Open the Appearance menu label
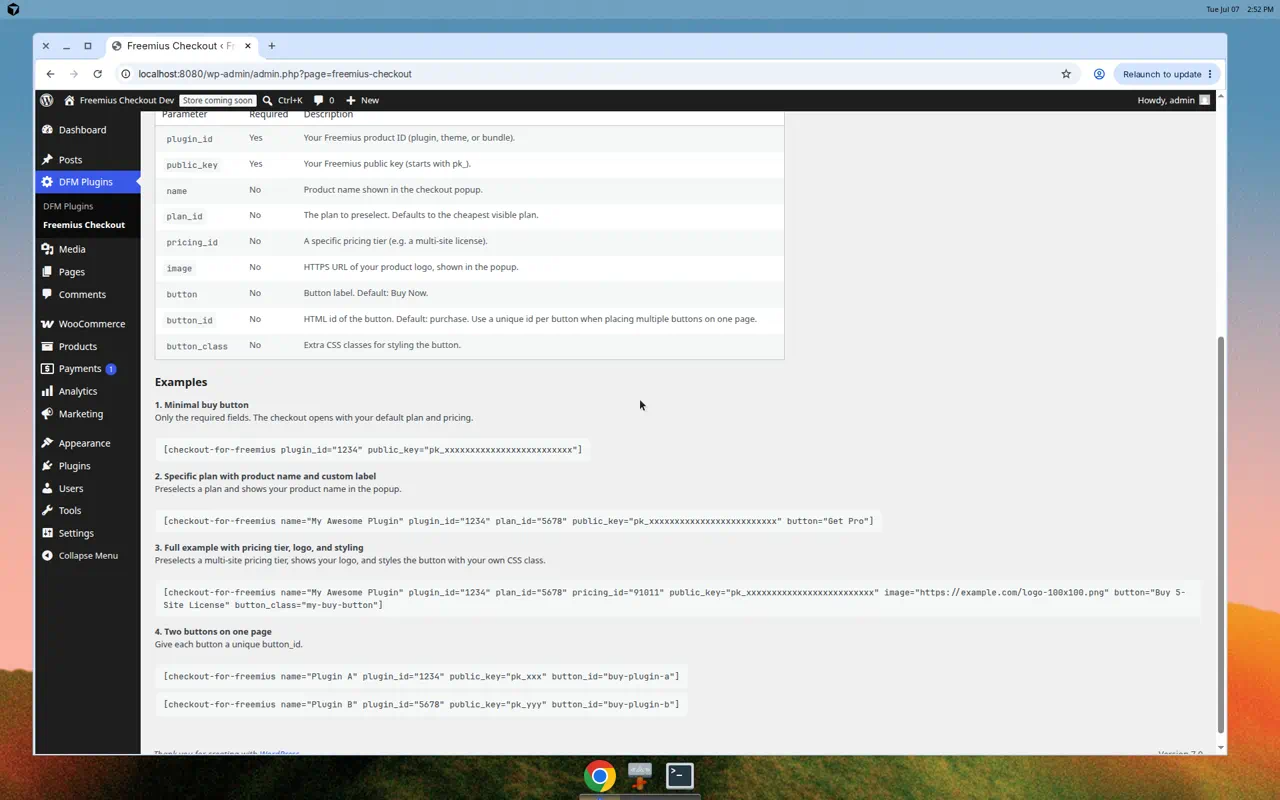Screen dimensions: 1280x800 click(84, 443)
